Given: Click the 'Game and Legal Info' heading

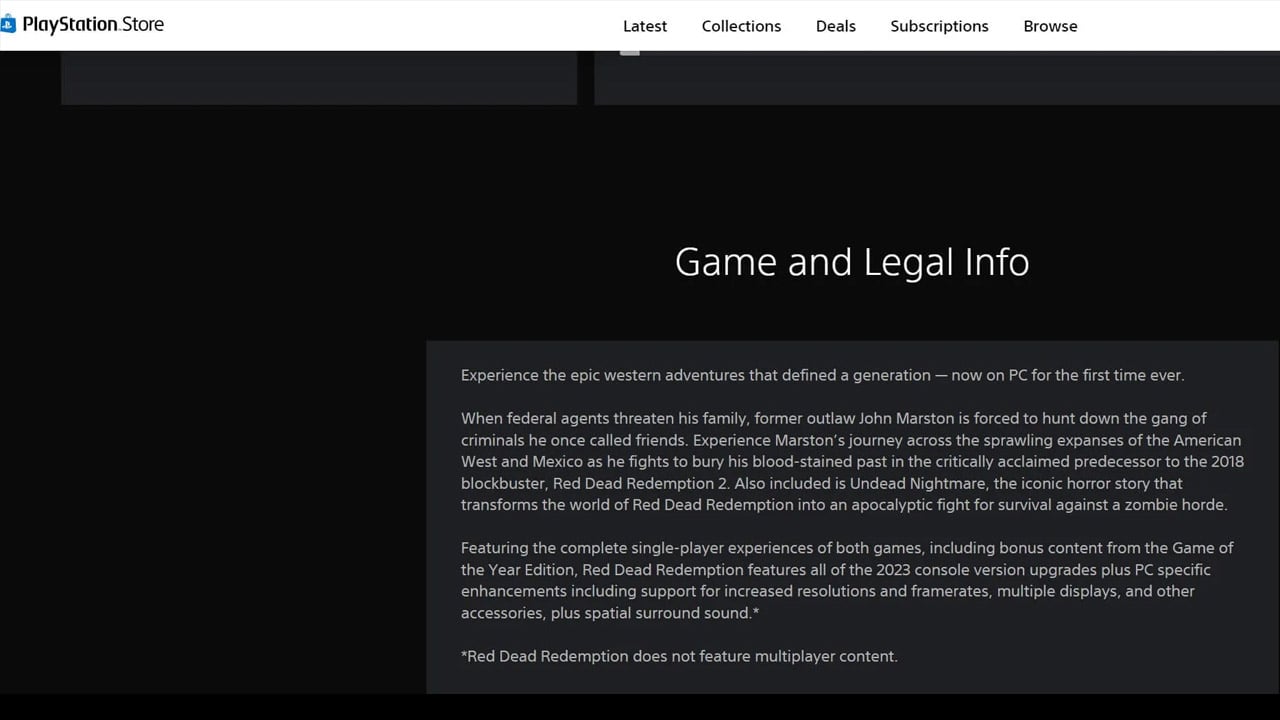Looking at the screenshot, I should click(852, 262).
